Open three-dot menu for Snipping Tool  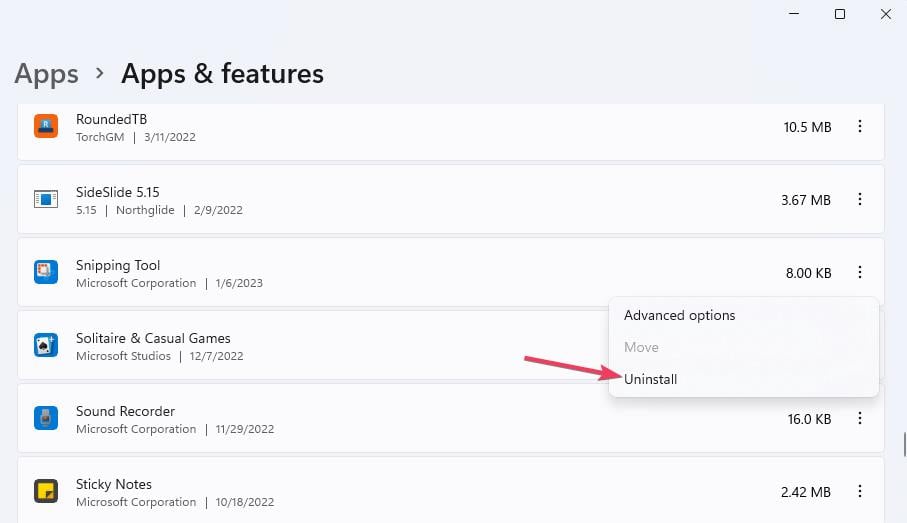[860, 272]
